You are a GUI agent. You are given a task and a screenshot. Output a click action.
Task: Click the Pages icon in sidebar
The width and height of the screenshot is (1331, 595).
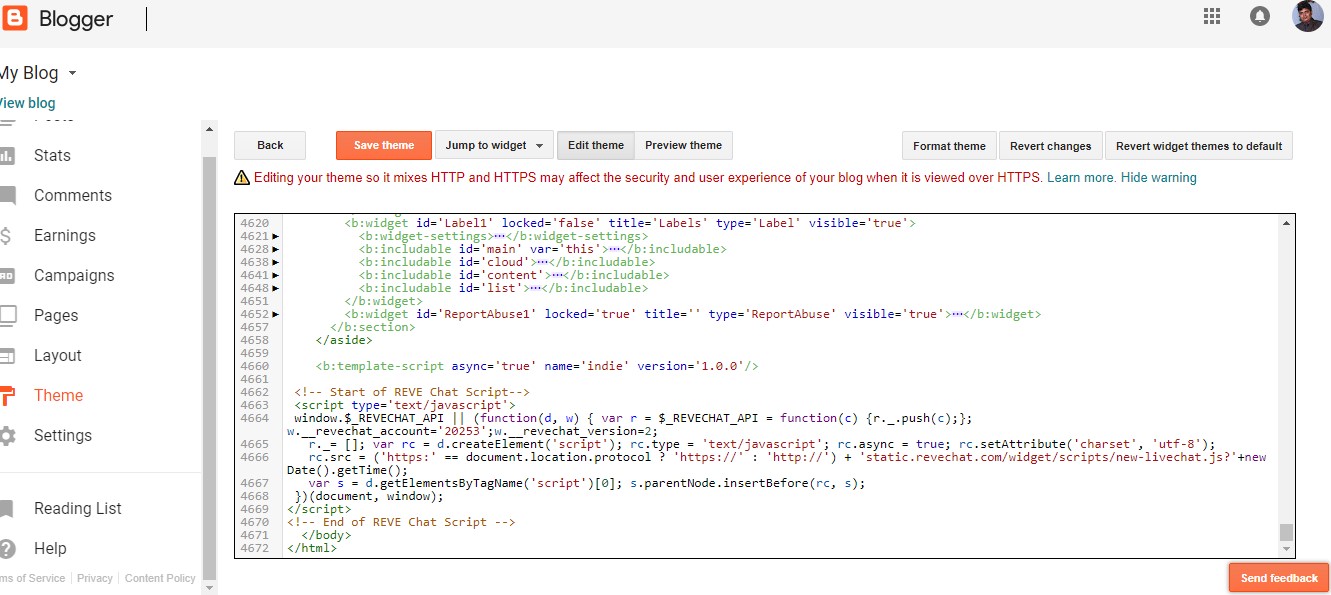tap(8, 316)
